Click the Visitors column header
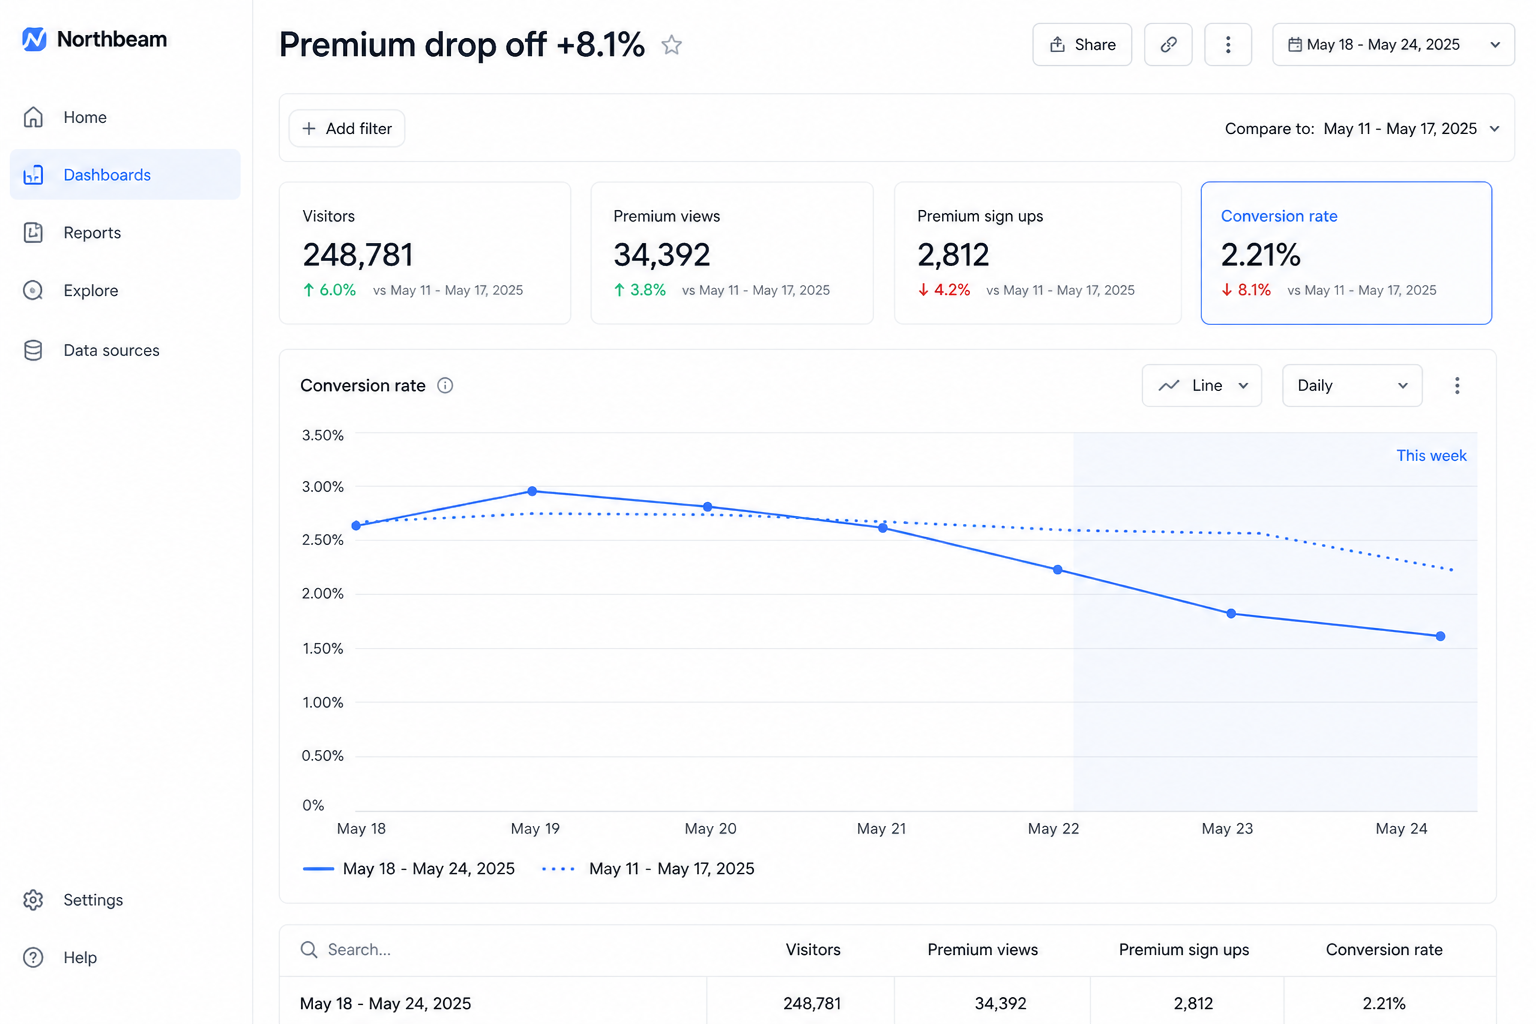Image resolution: width=1536 pixels, height=1024 pixels. click(813, 950)
